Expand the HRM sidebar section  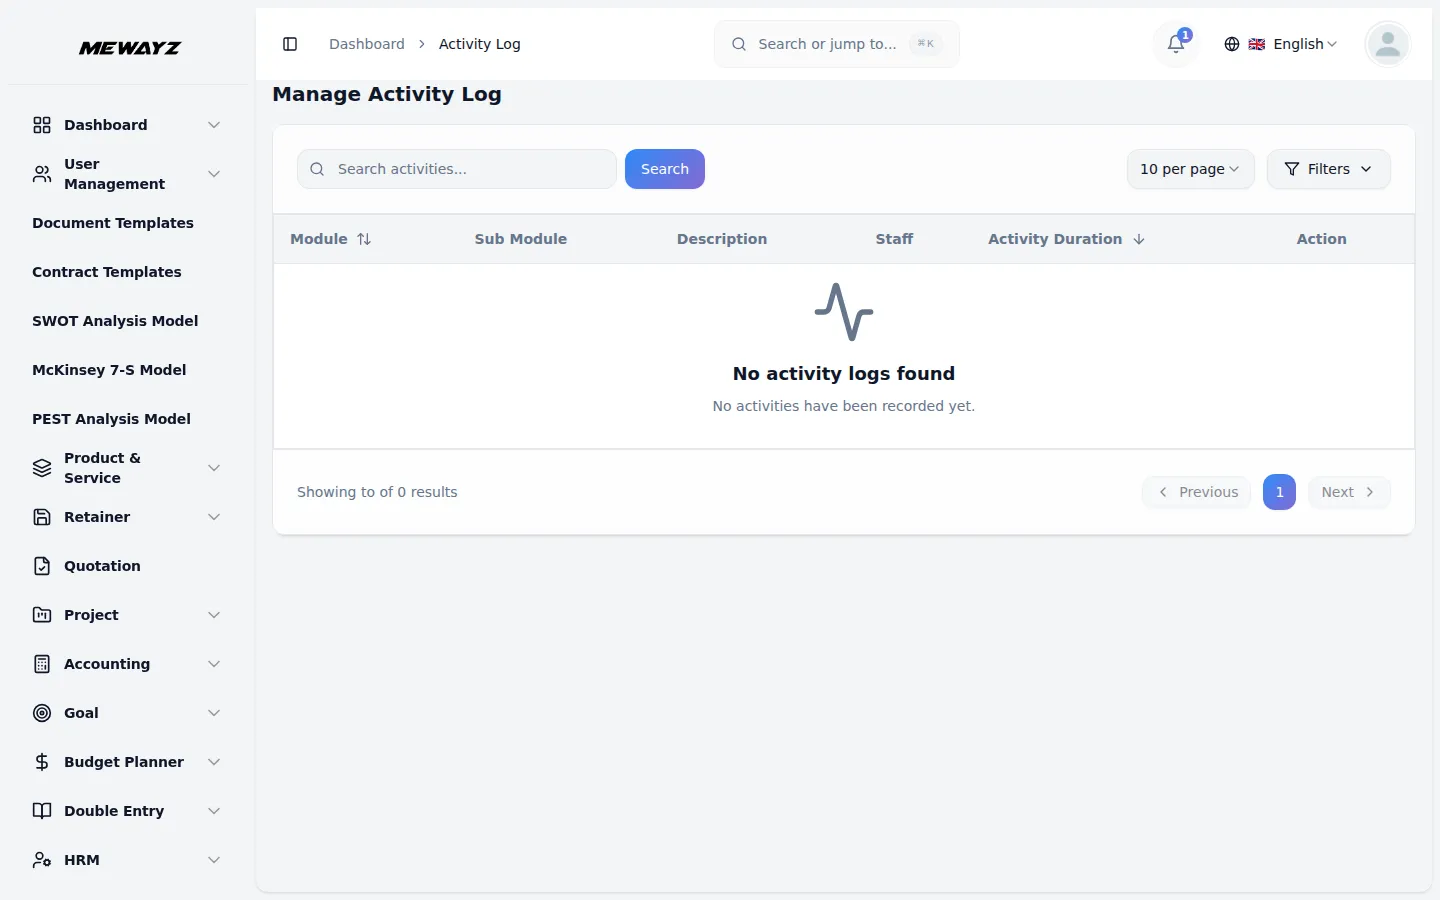click(124, 860)
